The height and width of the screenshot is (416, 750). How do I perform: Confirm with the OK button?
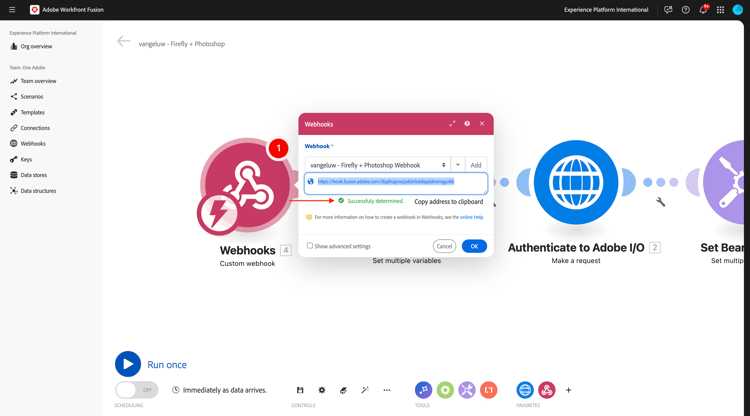(x=474, y=246)
